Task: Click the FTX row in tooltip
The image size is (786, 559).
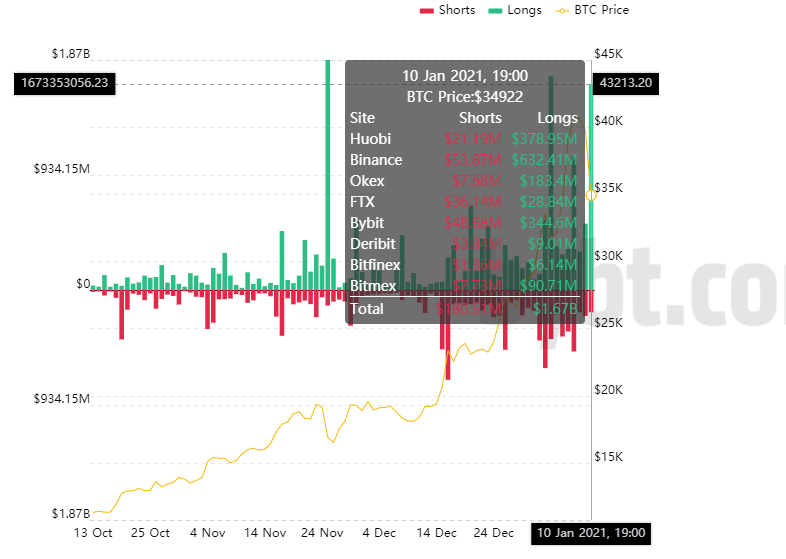Action: tap(464, 202)
